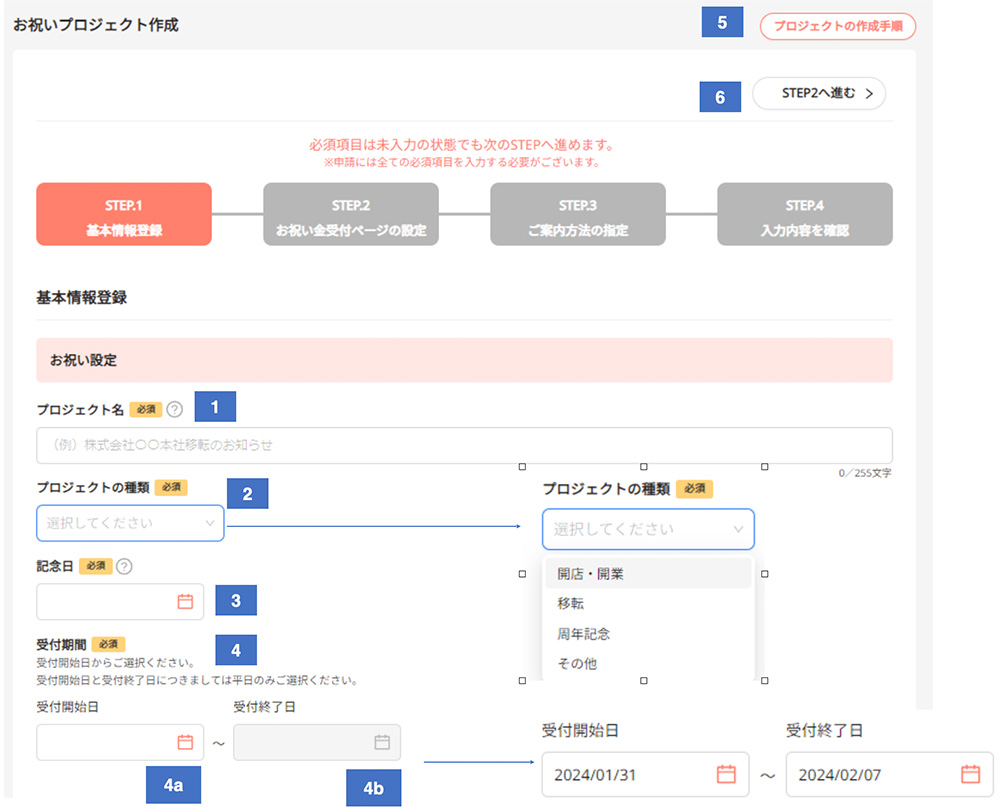
Task: Click the プロジェクト名 text input field
Action: 464,445
